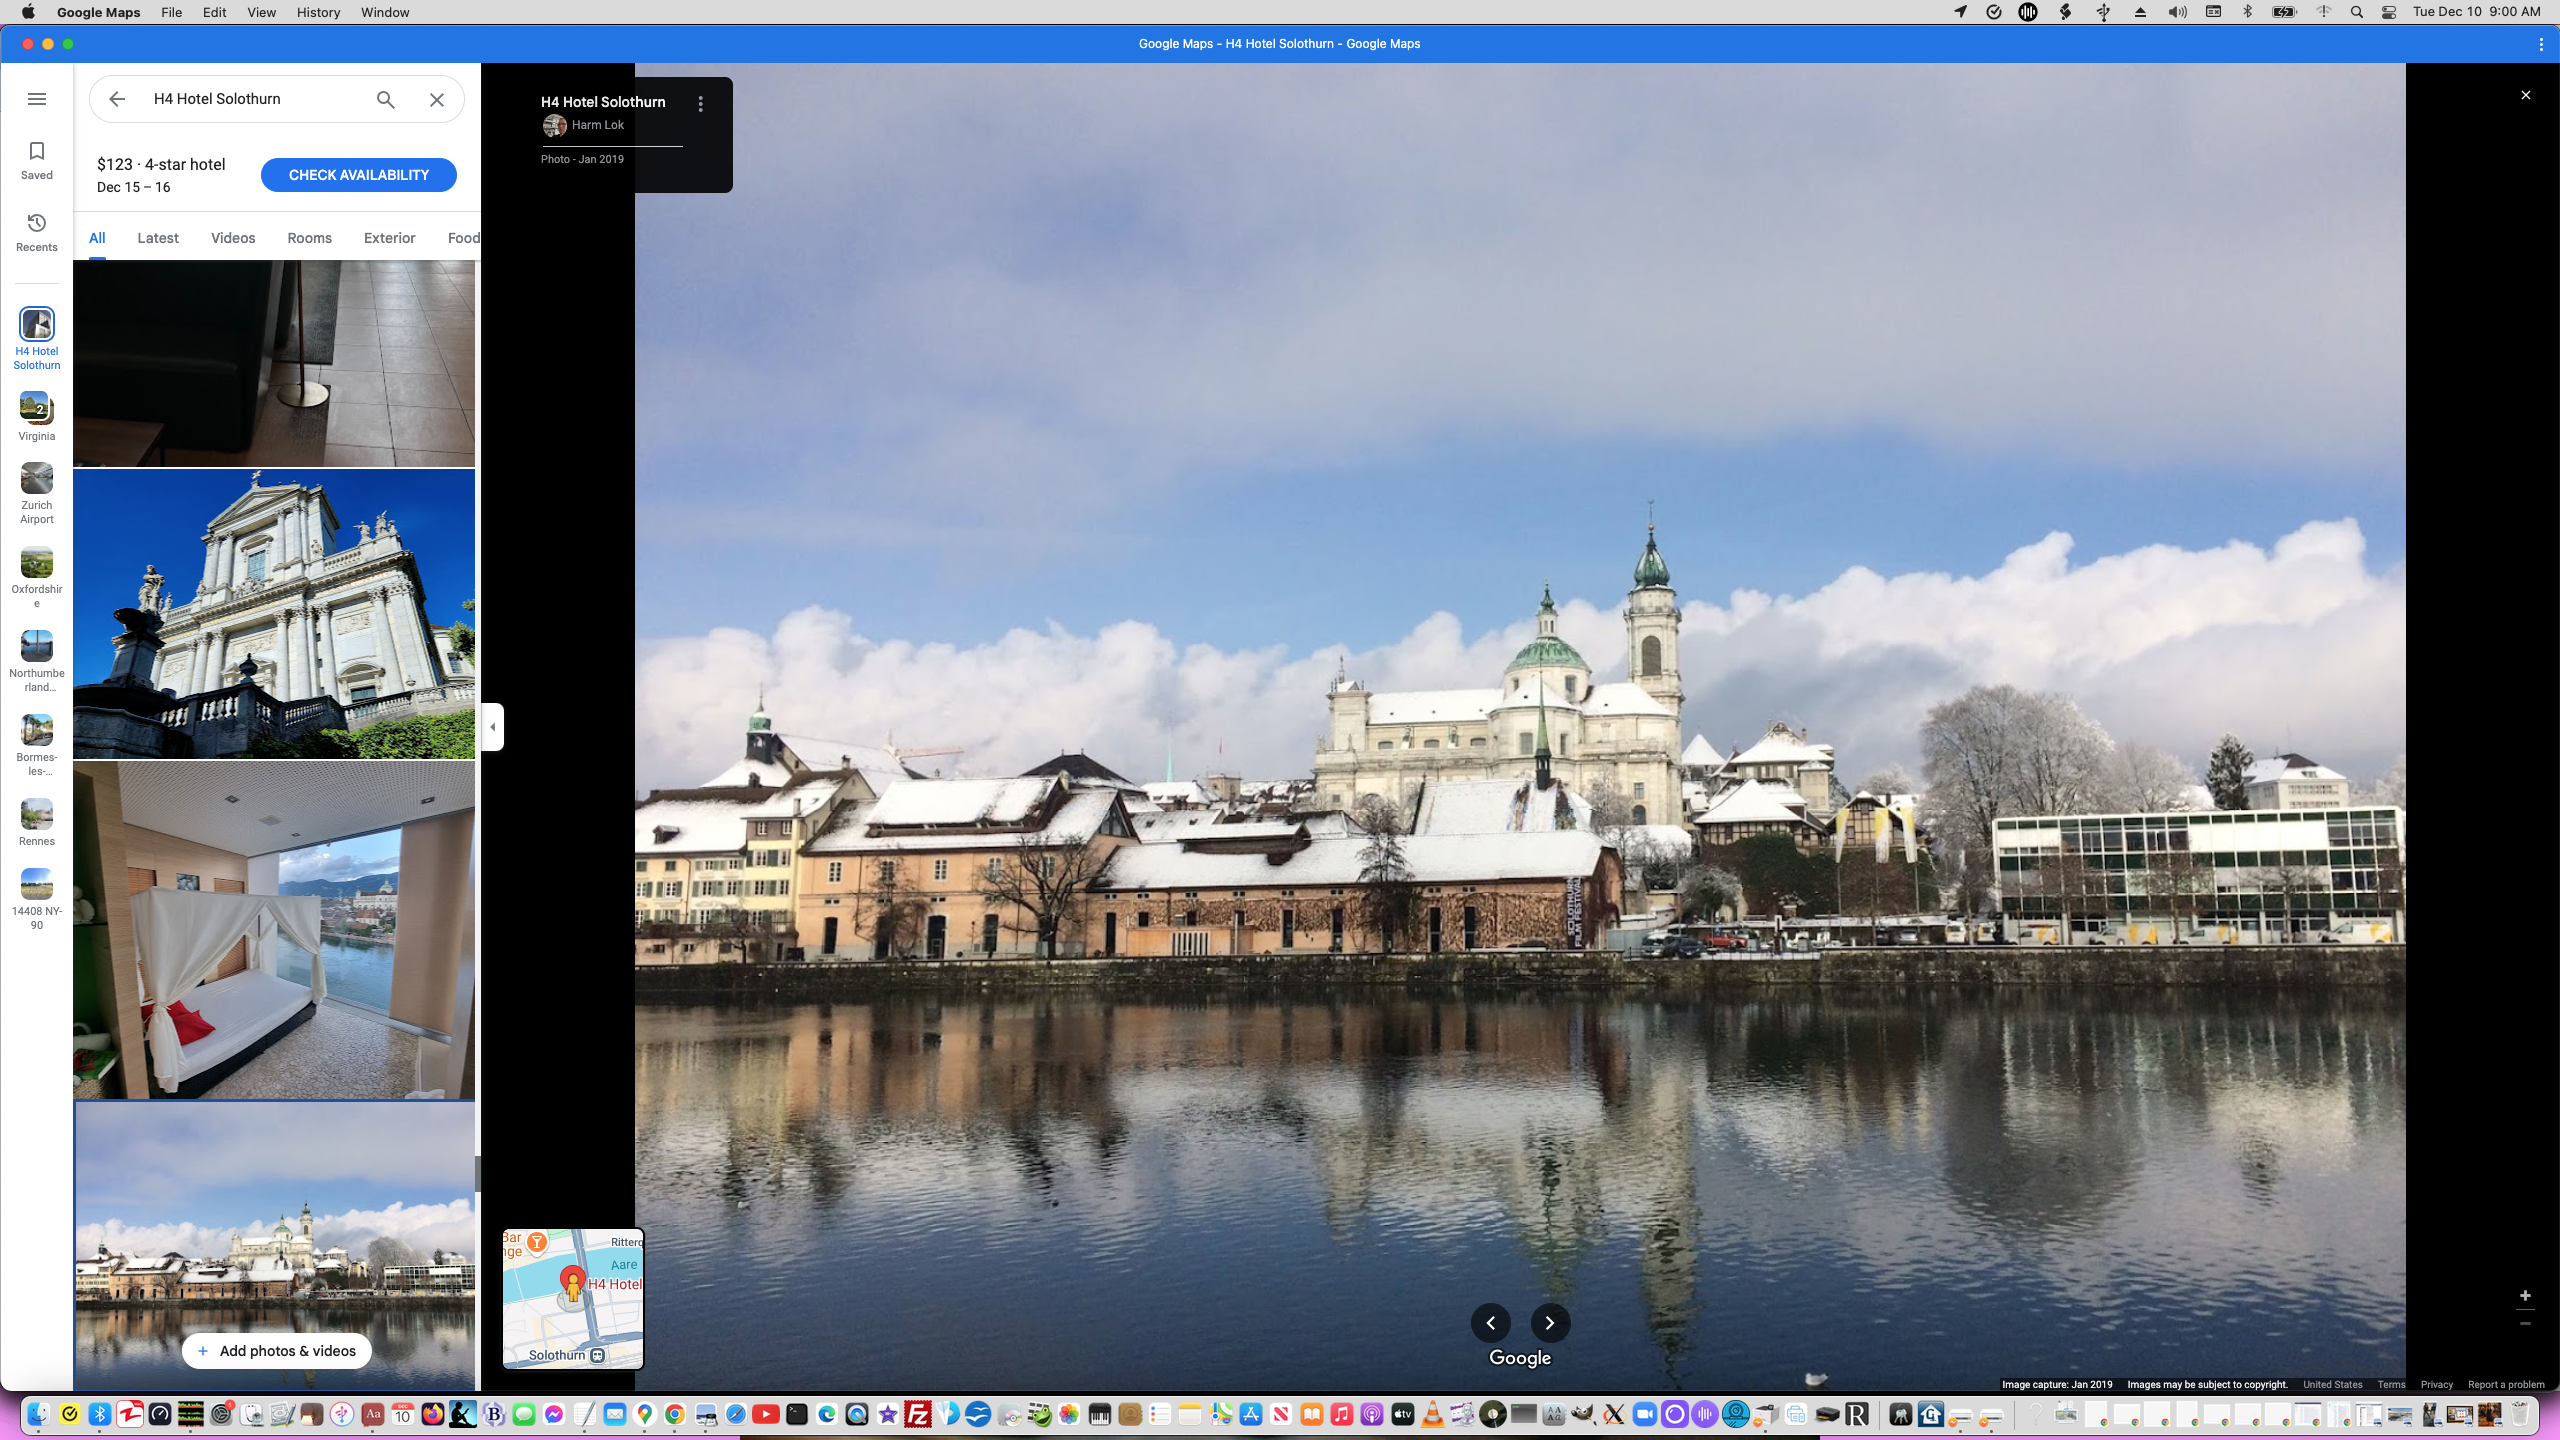Viewport: 2560px width, 1440px height.
Task: Zoom in on photo with plus
Action: pos(2525,1295)
